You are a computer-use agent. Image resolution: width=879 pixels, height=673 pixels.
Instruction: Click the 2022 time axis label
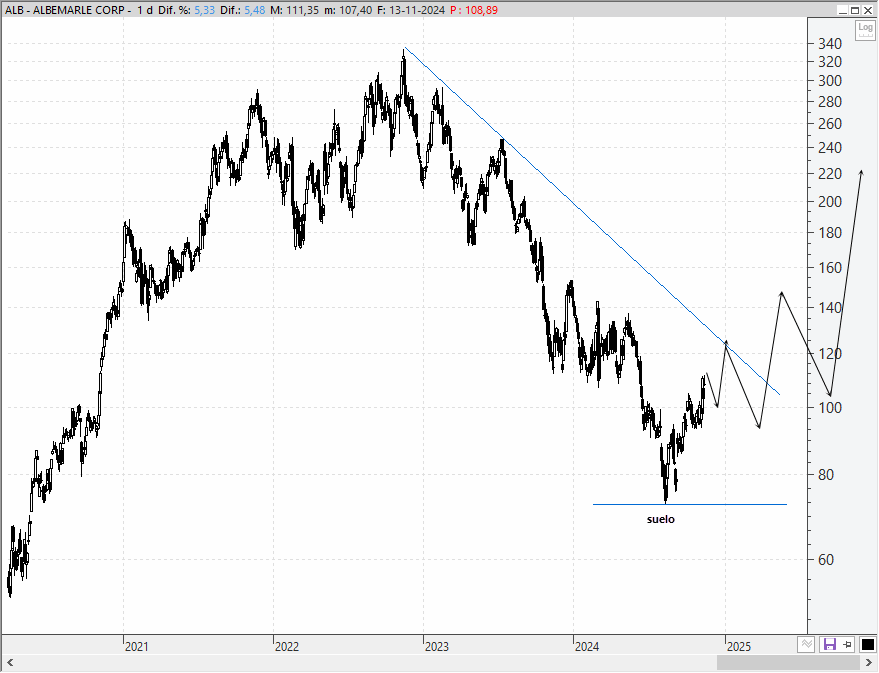tap(287, 647)
